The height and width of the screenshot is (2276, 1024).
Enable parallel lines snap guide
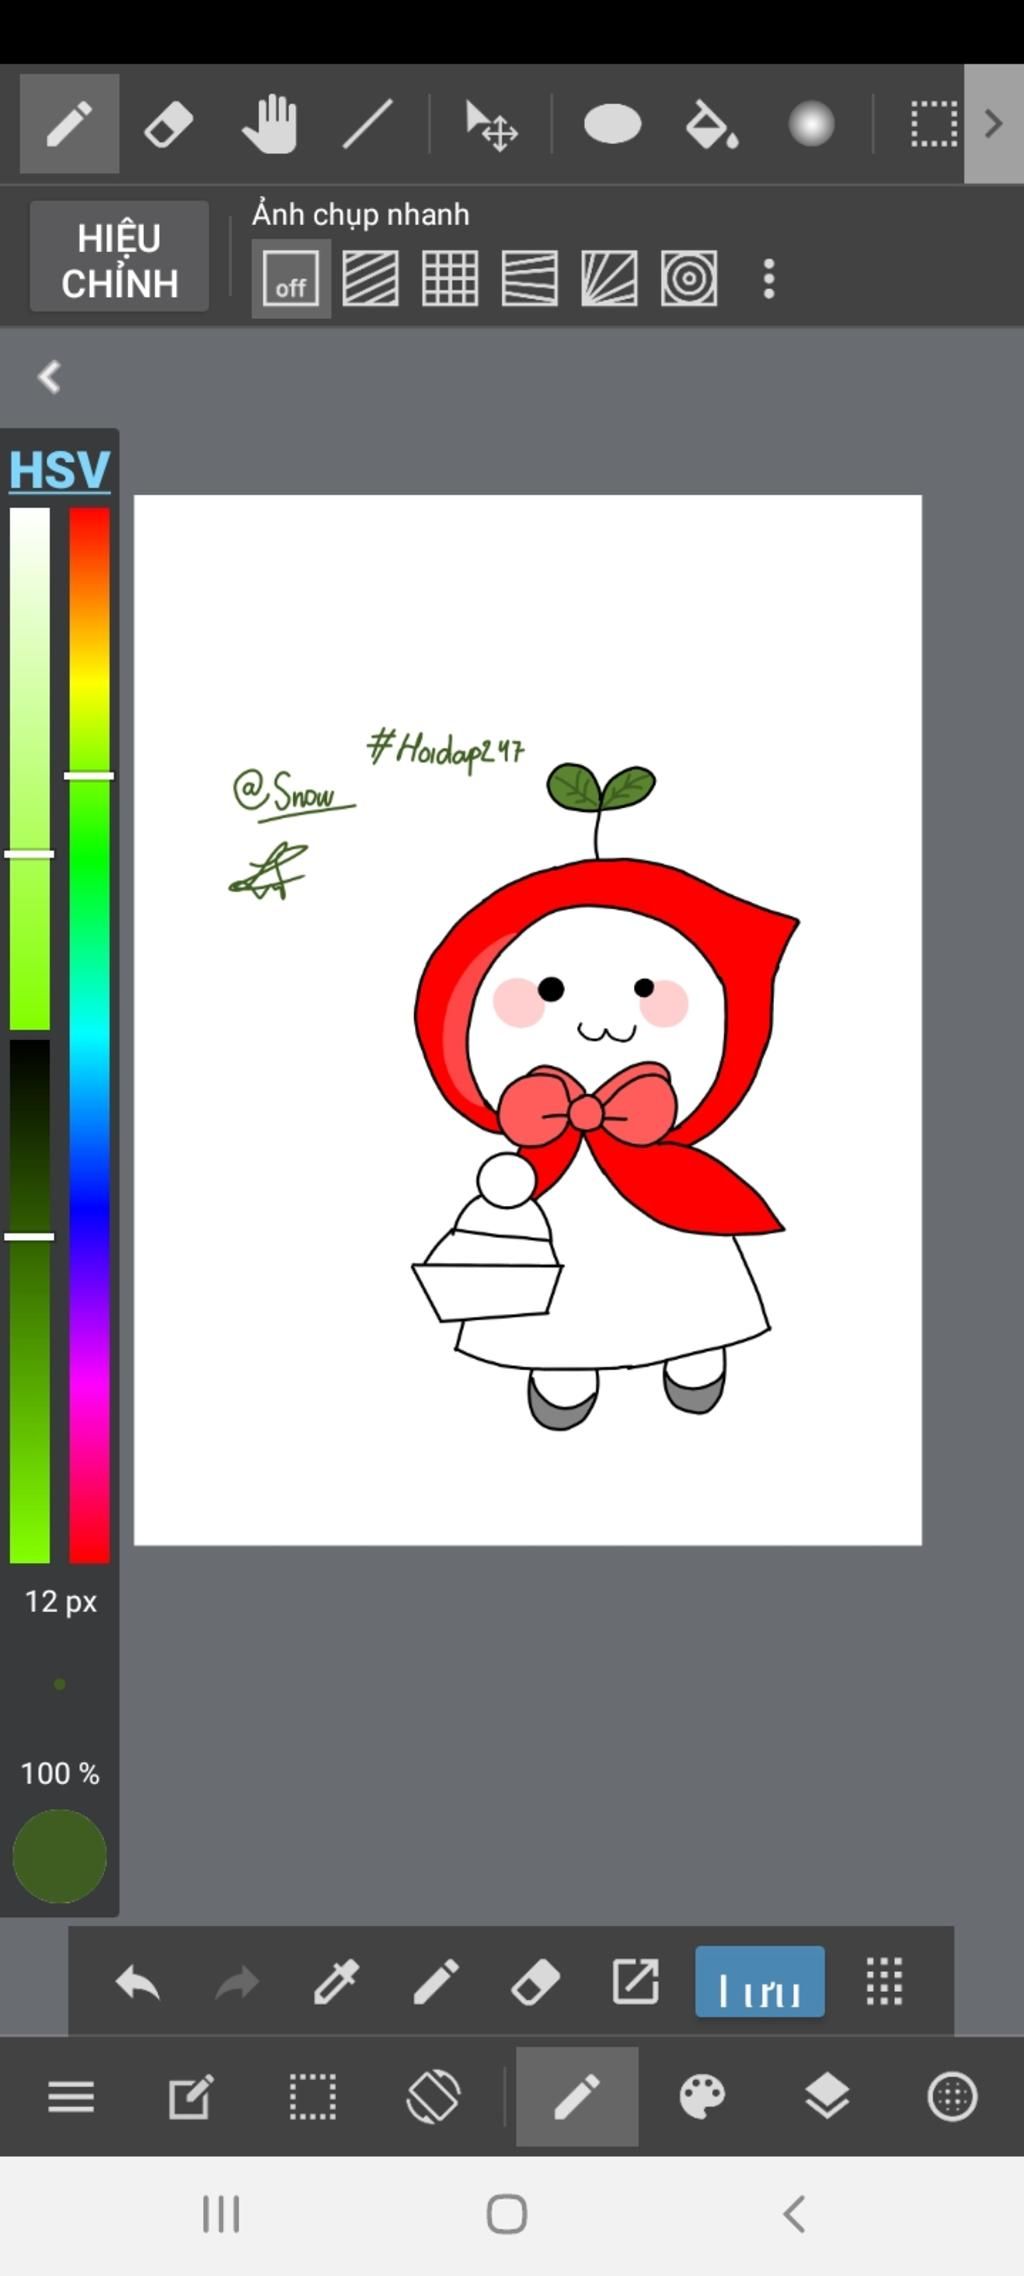371,278
